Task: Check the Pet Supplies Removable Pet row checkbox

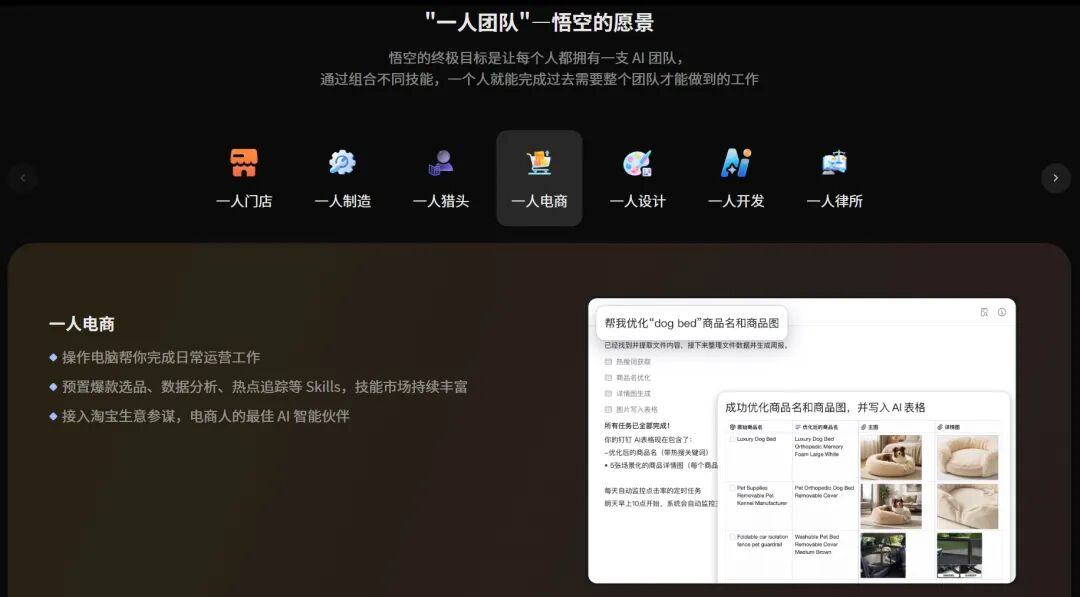Action: point(732,488)
